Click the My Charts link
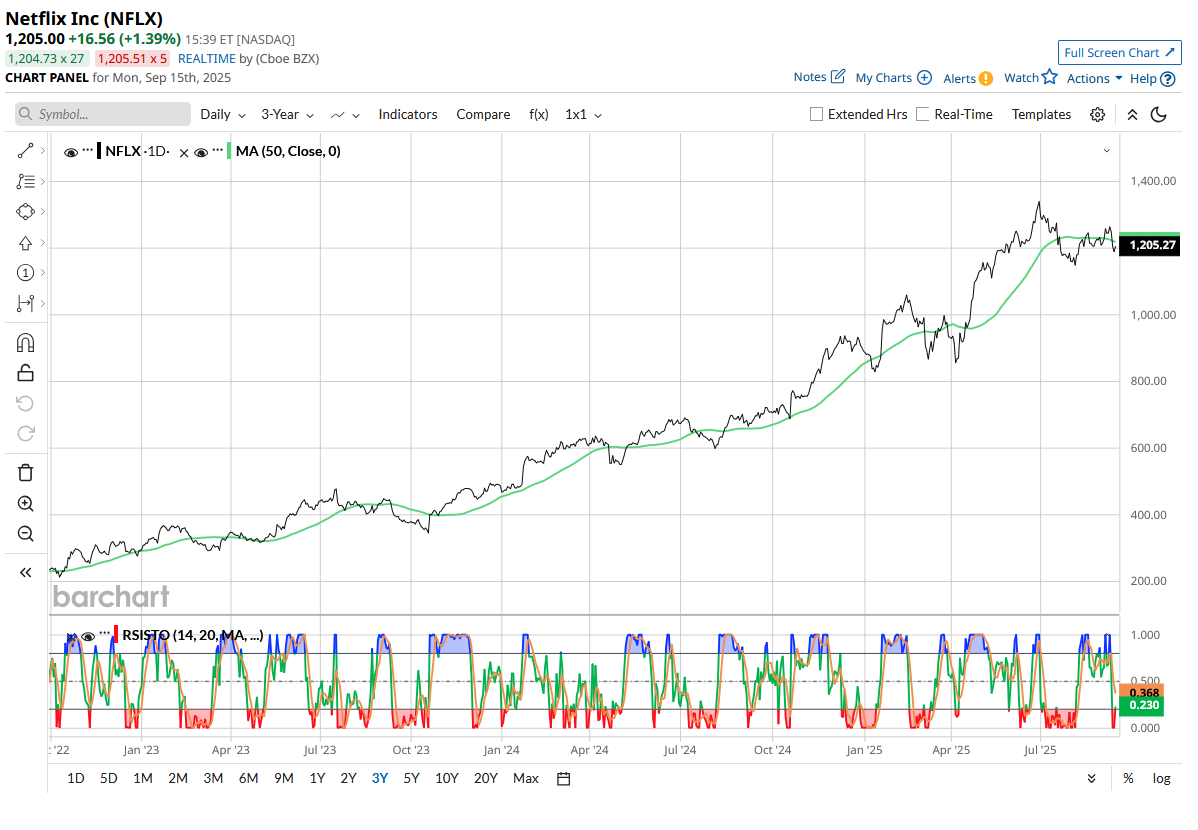The width and height of the screenshot is (1198, 830). 883,78
